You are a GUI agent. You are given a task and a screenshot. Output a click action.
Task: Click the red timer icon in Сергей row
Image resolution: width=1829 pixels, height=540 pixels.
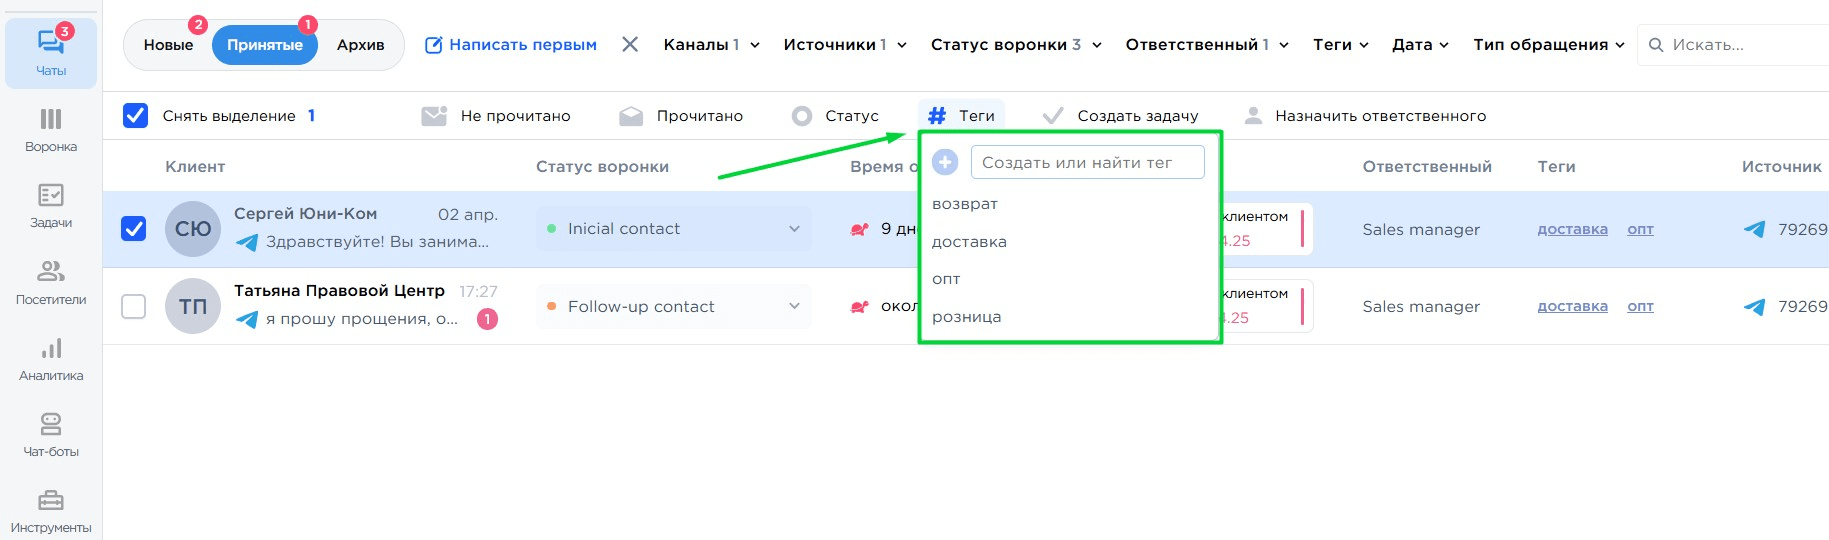860,229
